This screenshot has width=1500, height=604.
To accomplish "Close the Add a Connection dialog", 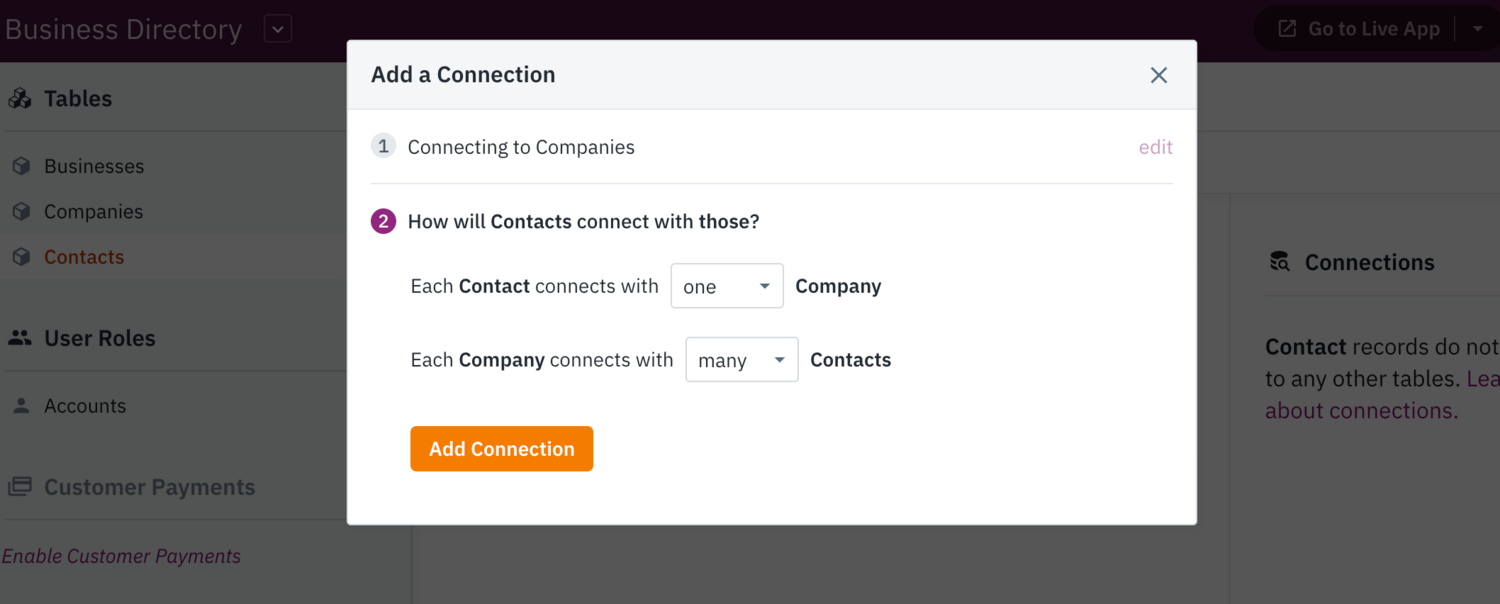I will pos(1159,75).
